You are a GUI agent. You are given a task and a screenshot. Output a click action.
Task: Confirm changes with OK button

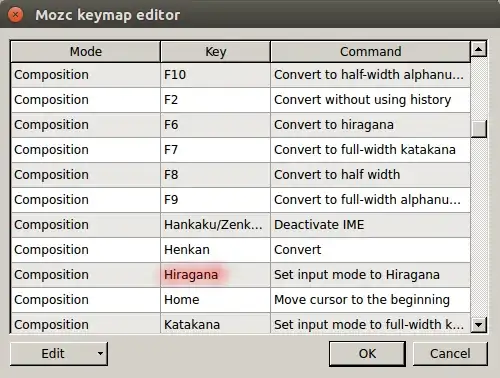click(367, 354)
